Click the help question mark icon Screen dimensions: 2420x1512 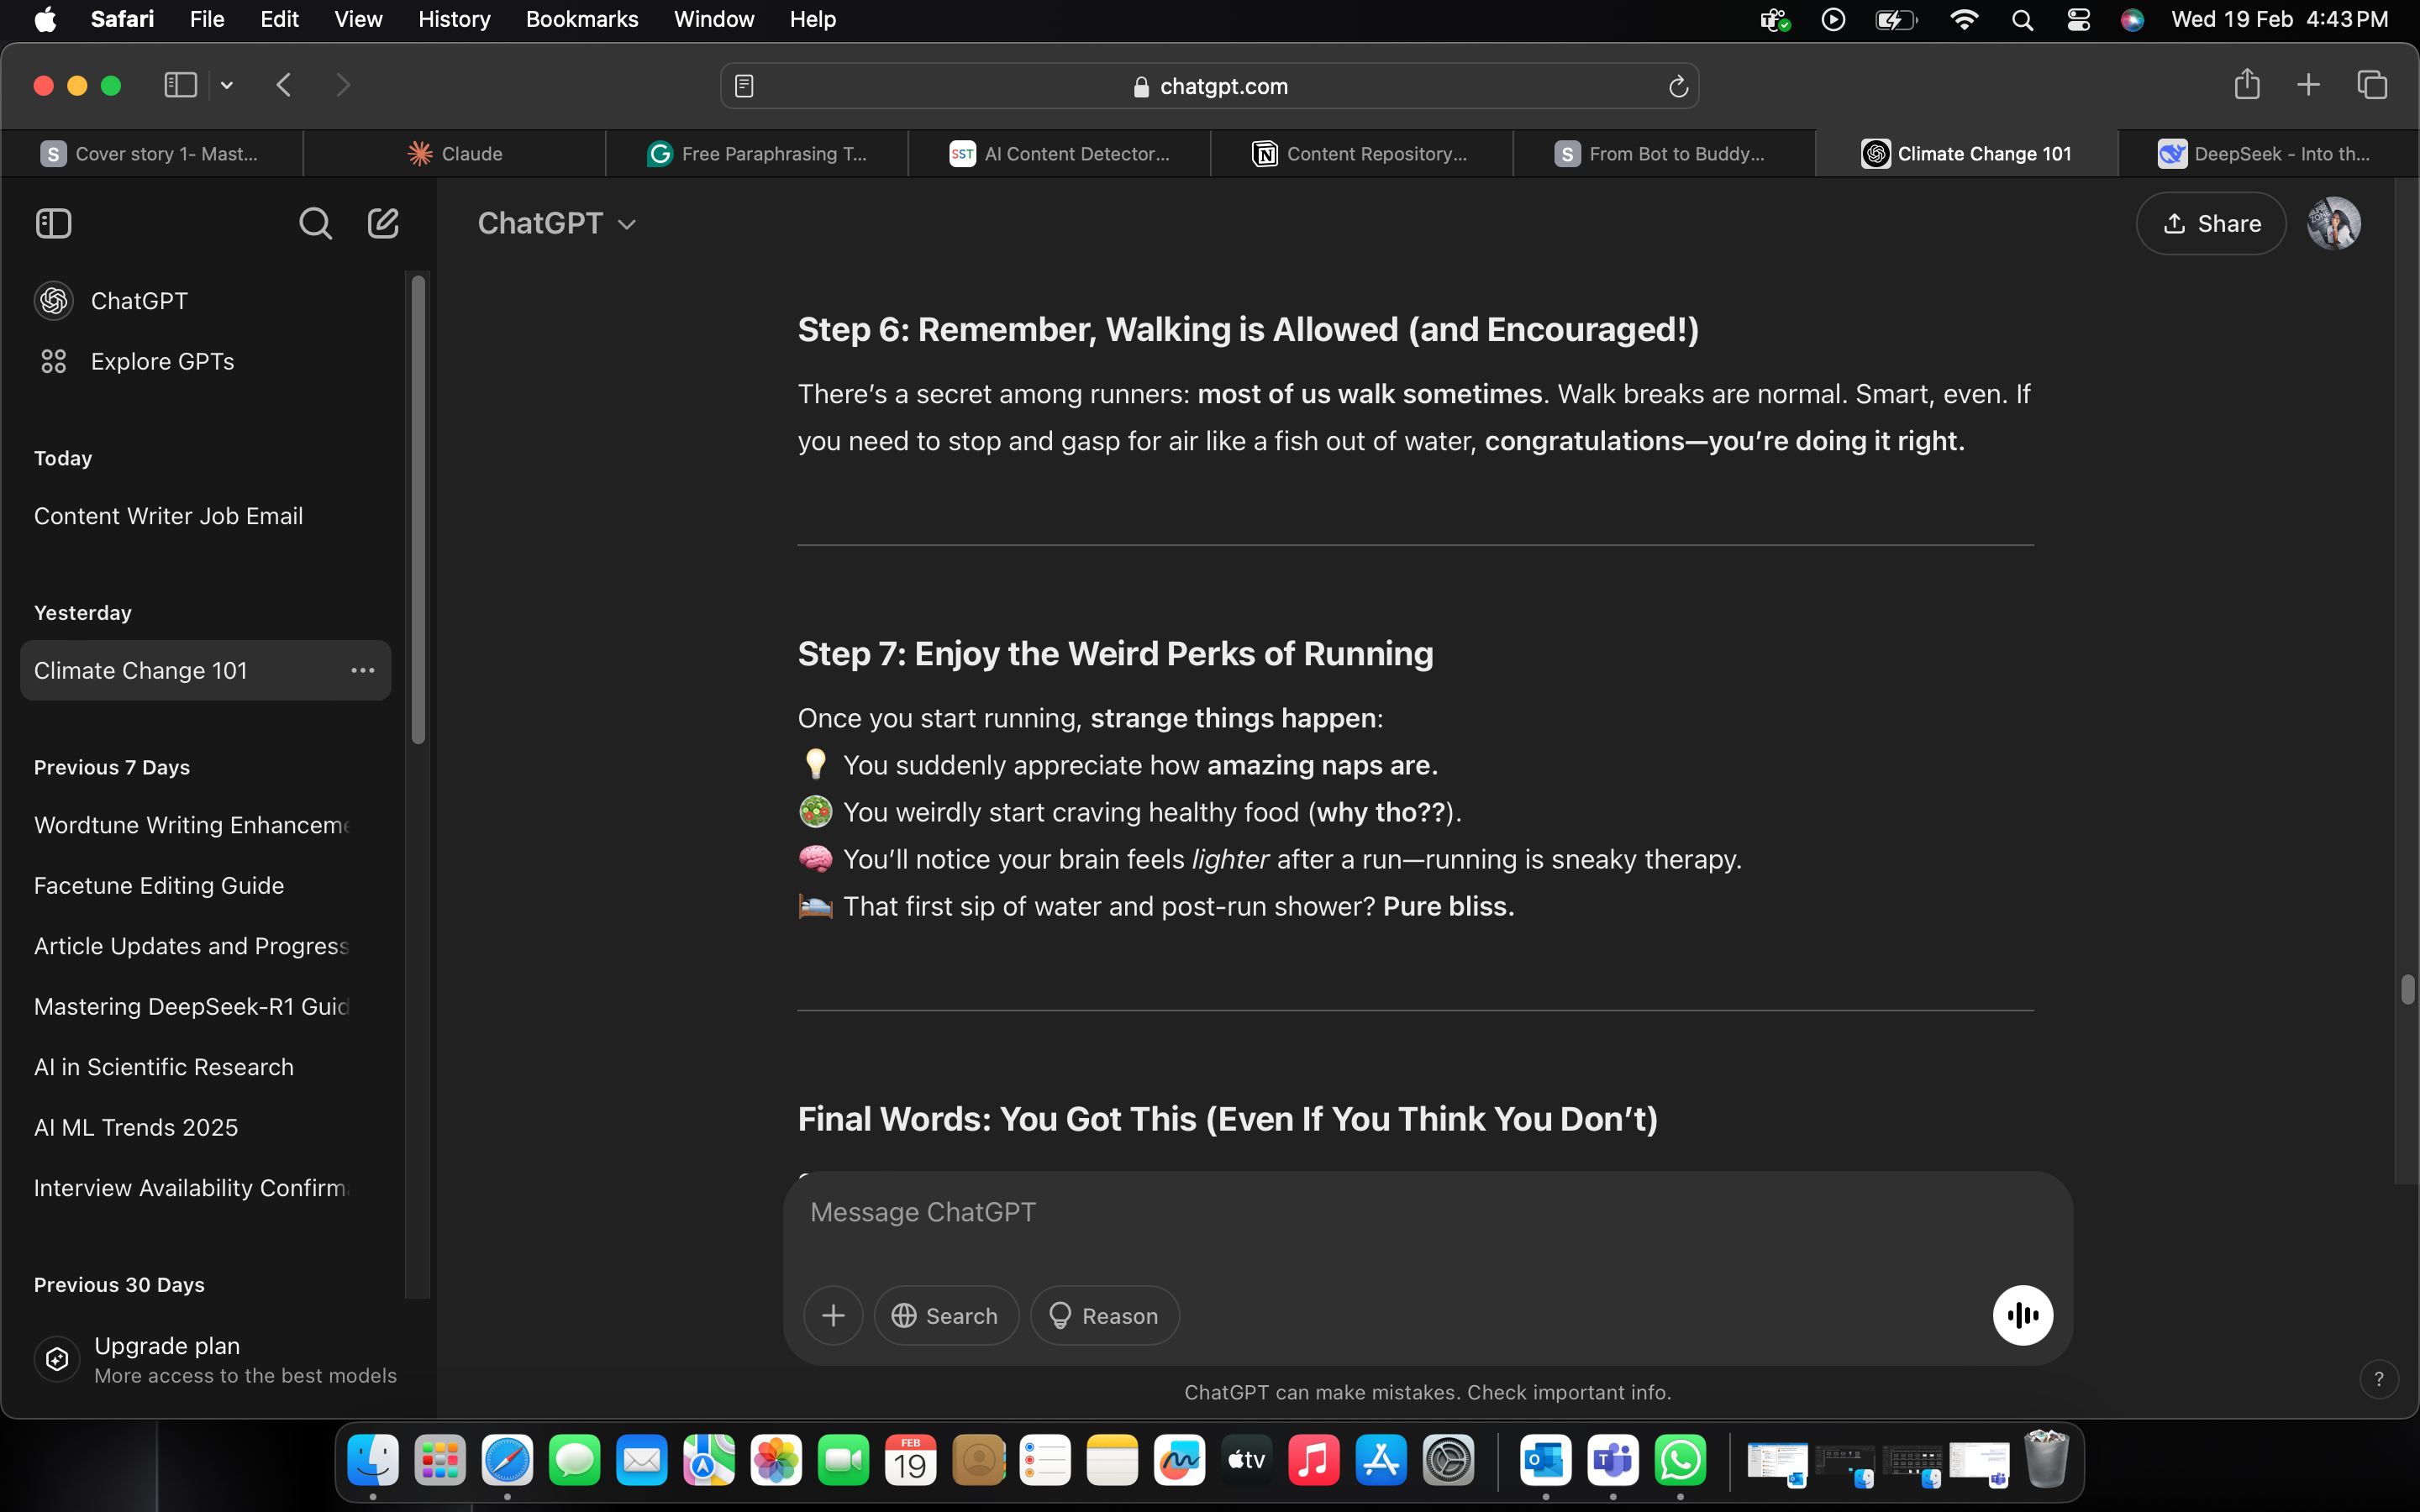[x=2378, y=1379]
